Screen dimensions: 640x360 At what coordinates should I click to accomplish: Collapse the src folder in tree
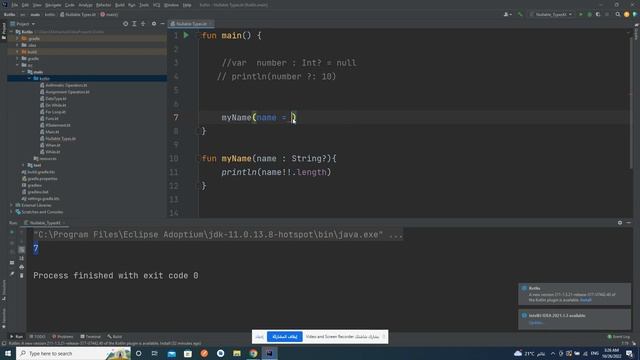18,65
